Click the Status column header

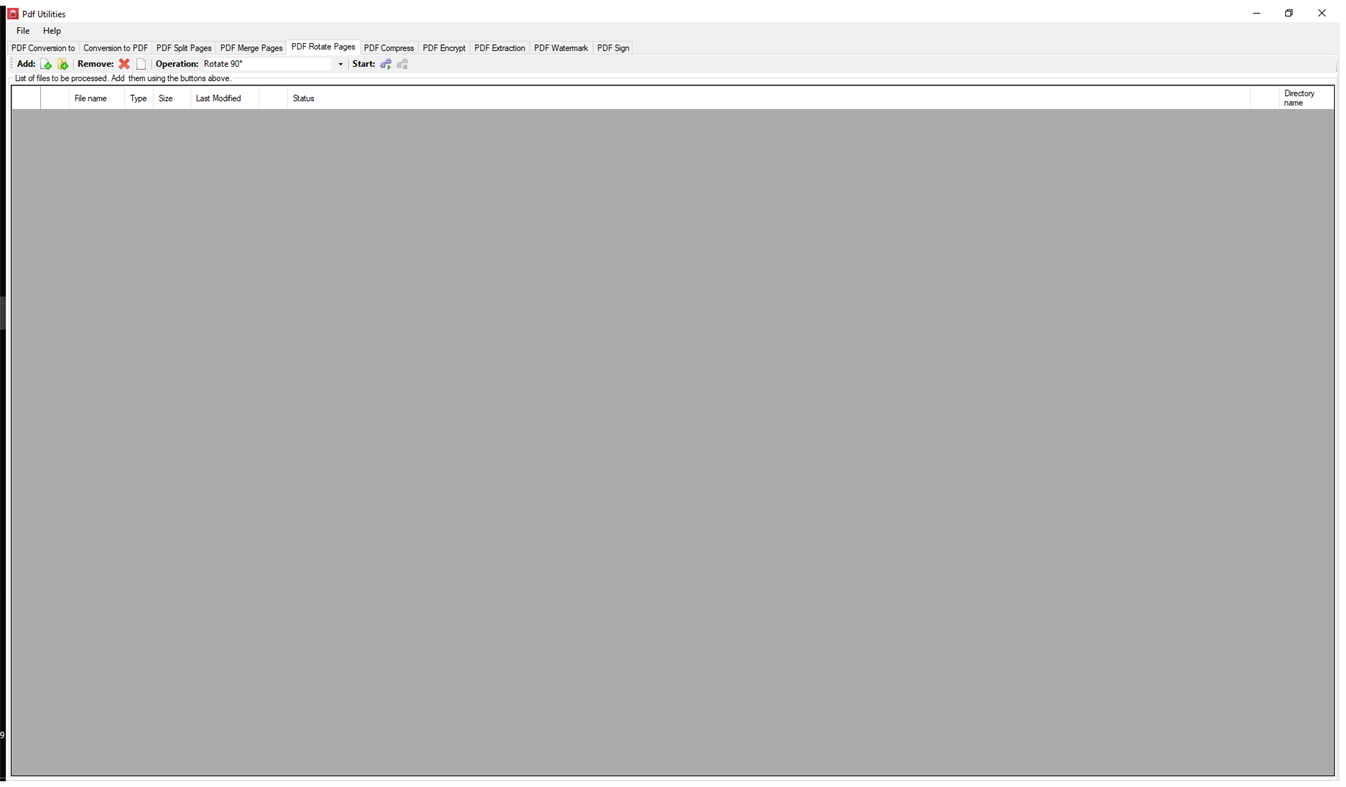click(303, 98)
